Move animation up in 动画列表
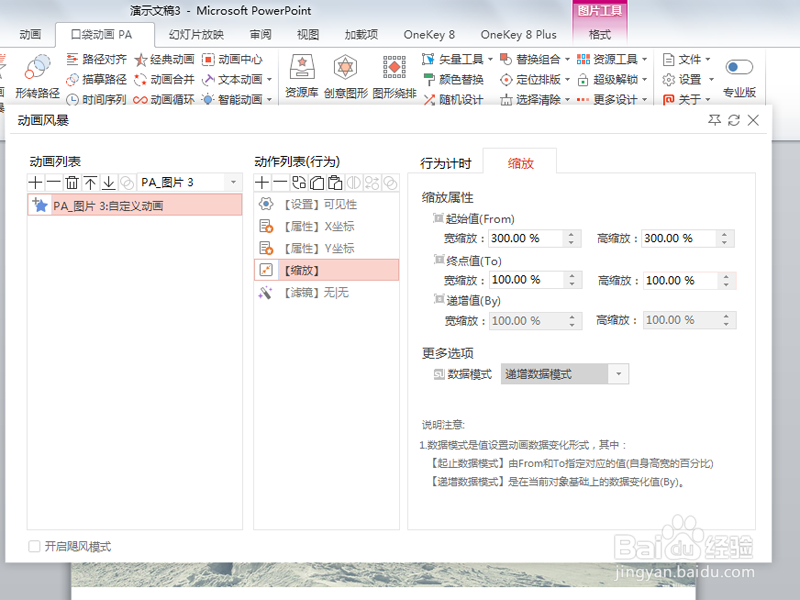 coord(90,182)
